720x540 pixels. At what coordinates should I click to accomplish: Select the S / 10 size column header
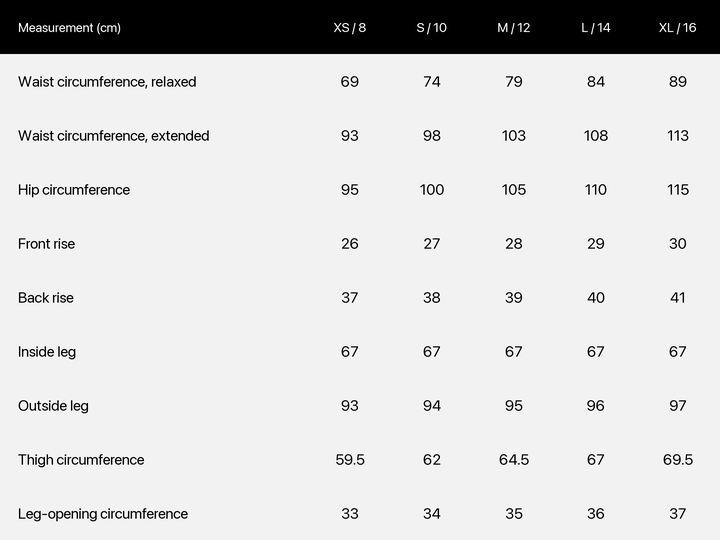click(x=432, y=28)
